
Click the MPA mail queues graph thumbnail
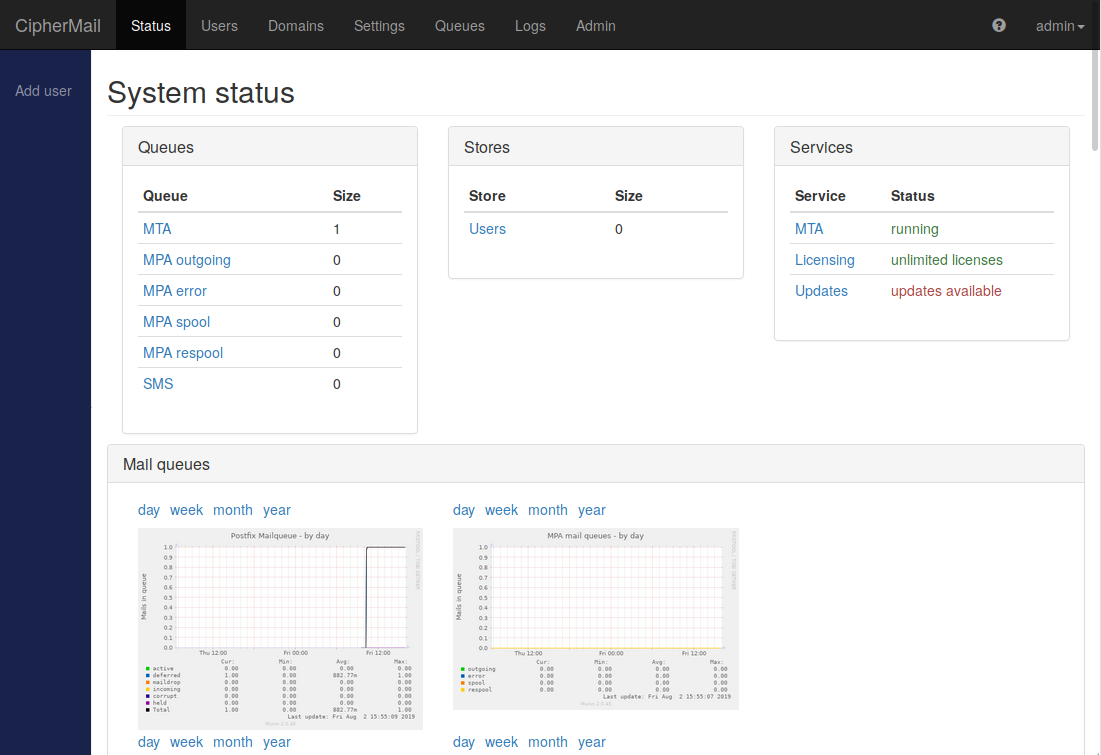click(x=595, y=619)
